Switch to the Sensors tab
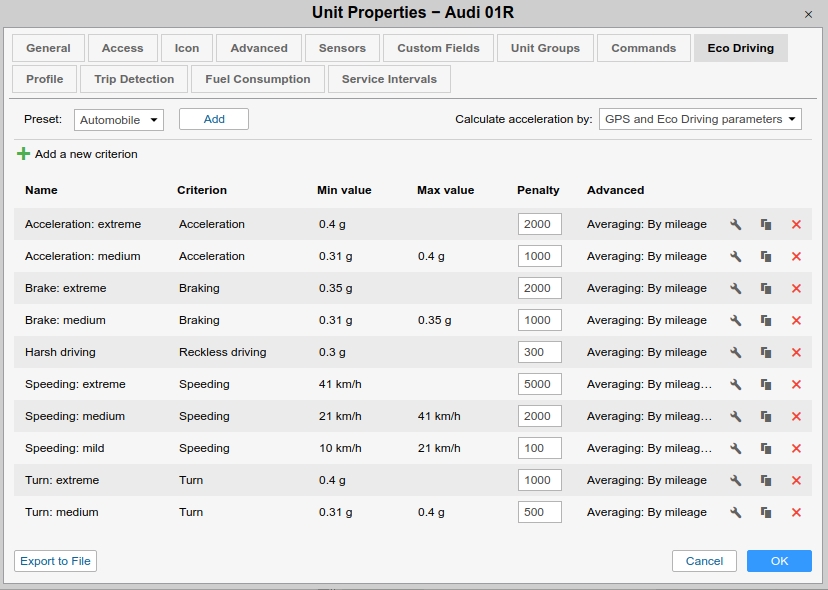Viewport: 828px width, 590px height. pyautogui.click(x=342, y=48)
